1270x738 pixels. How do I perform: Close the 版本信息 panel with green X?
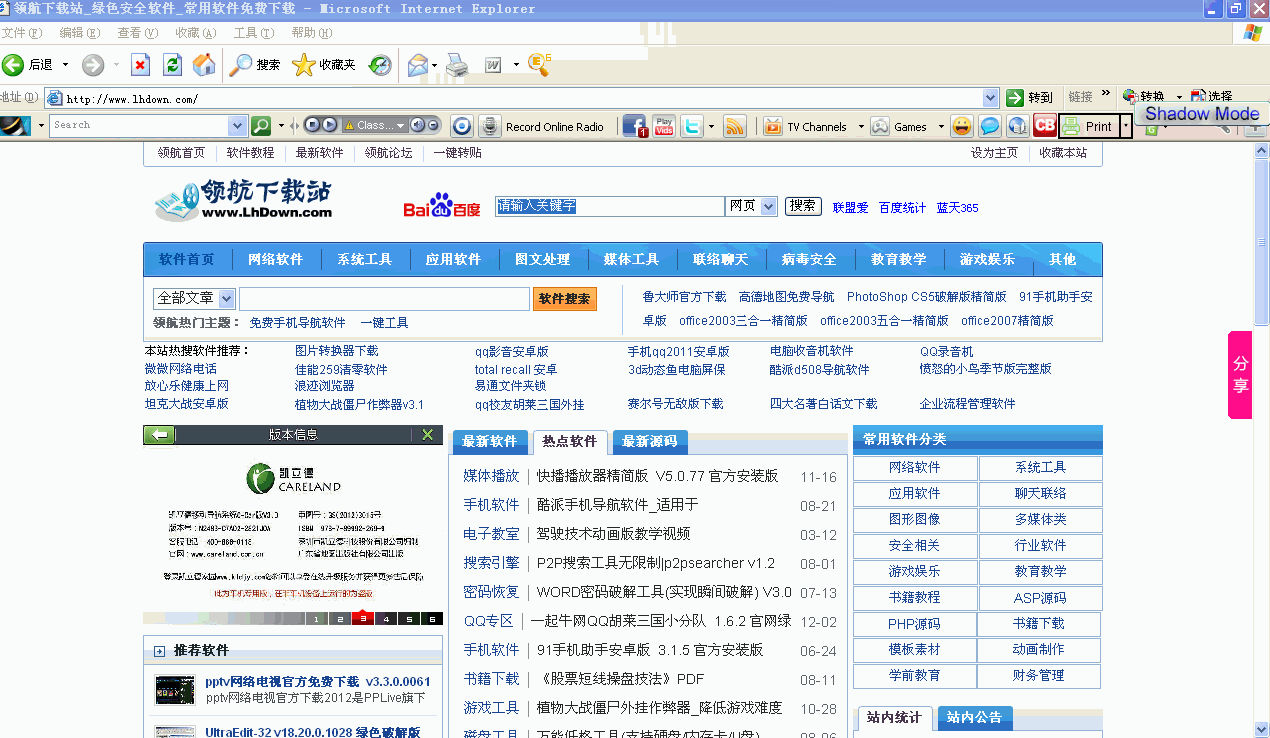[x=427, y=435]
